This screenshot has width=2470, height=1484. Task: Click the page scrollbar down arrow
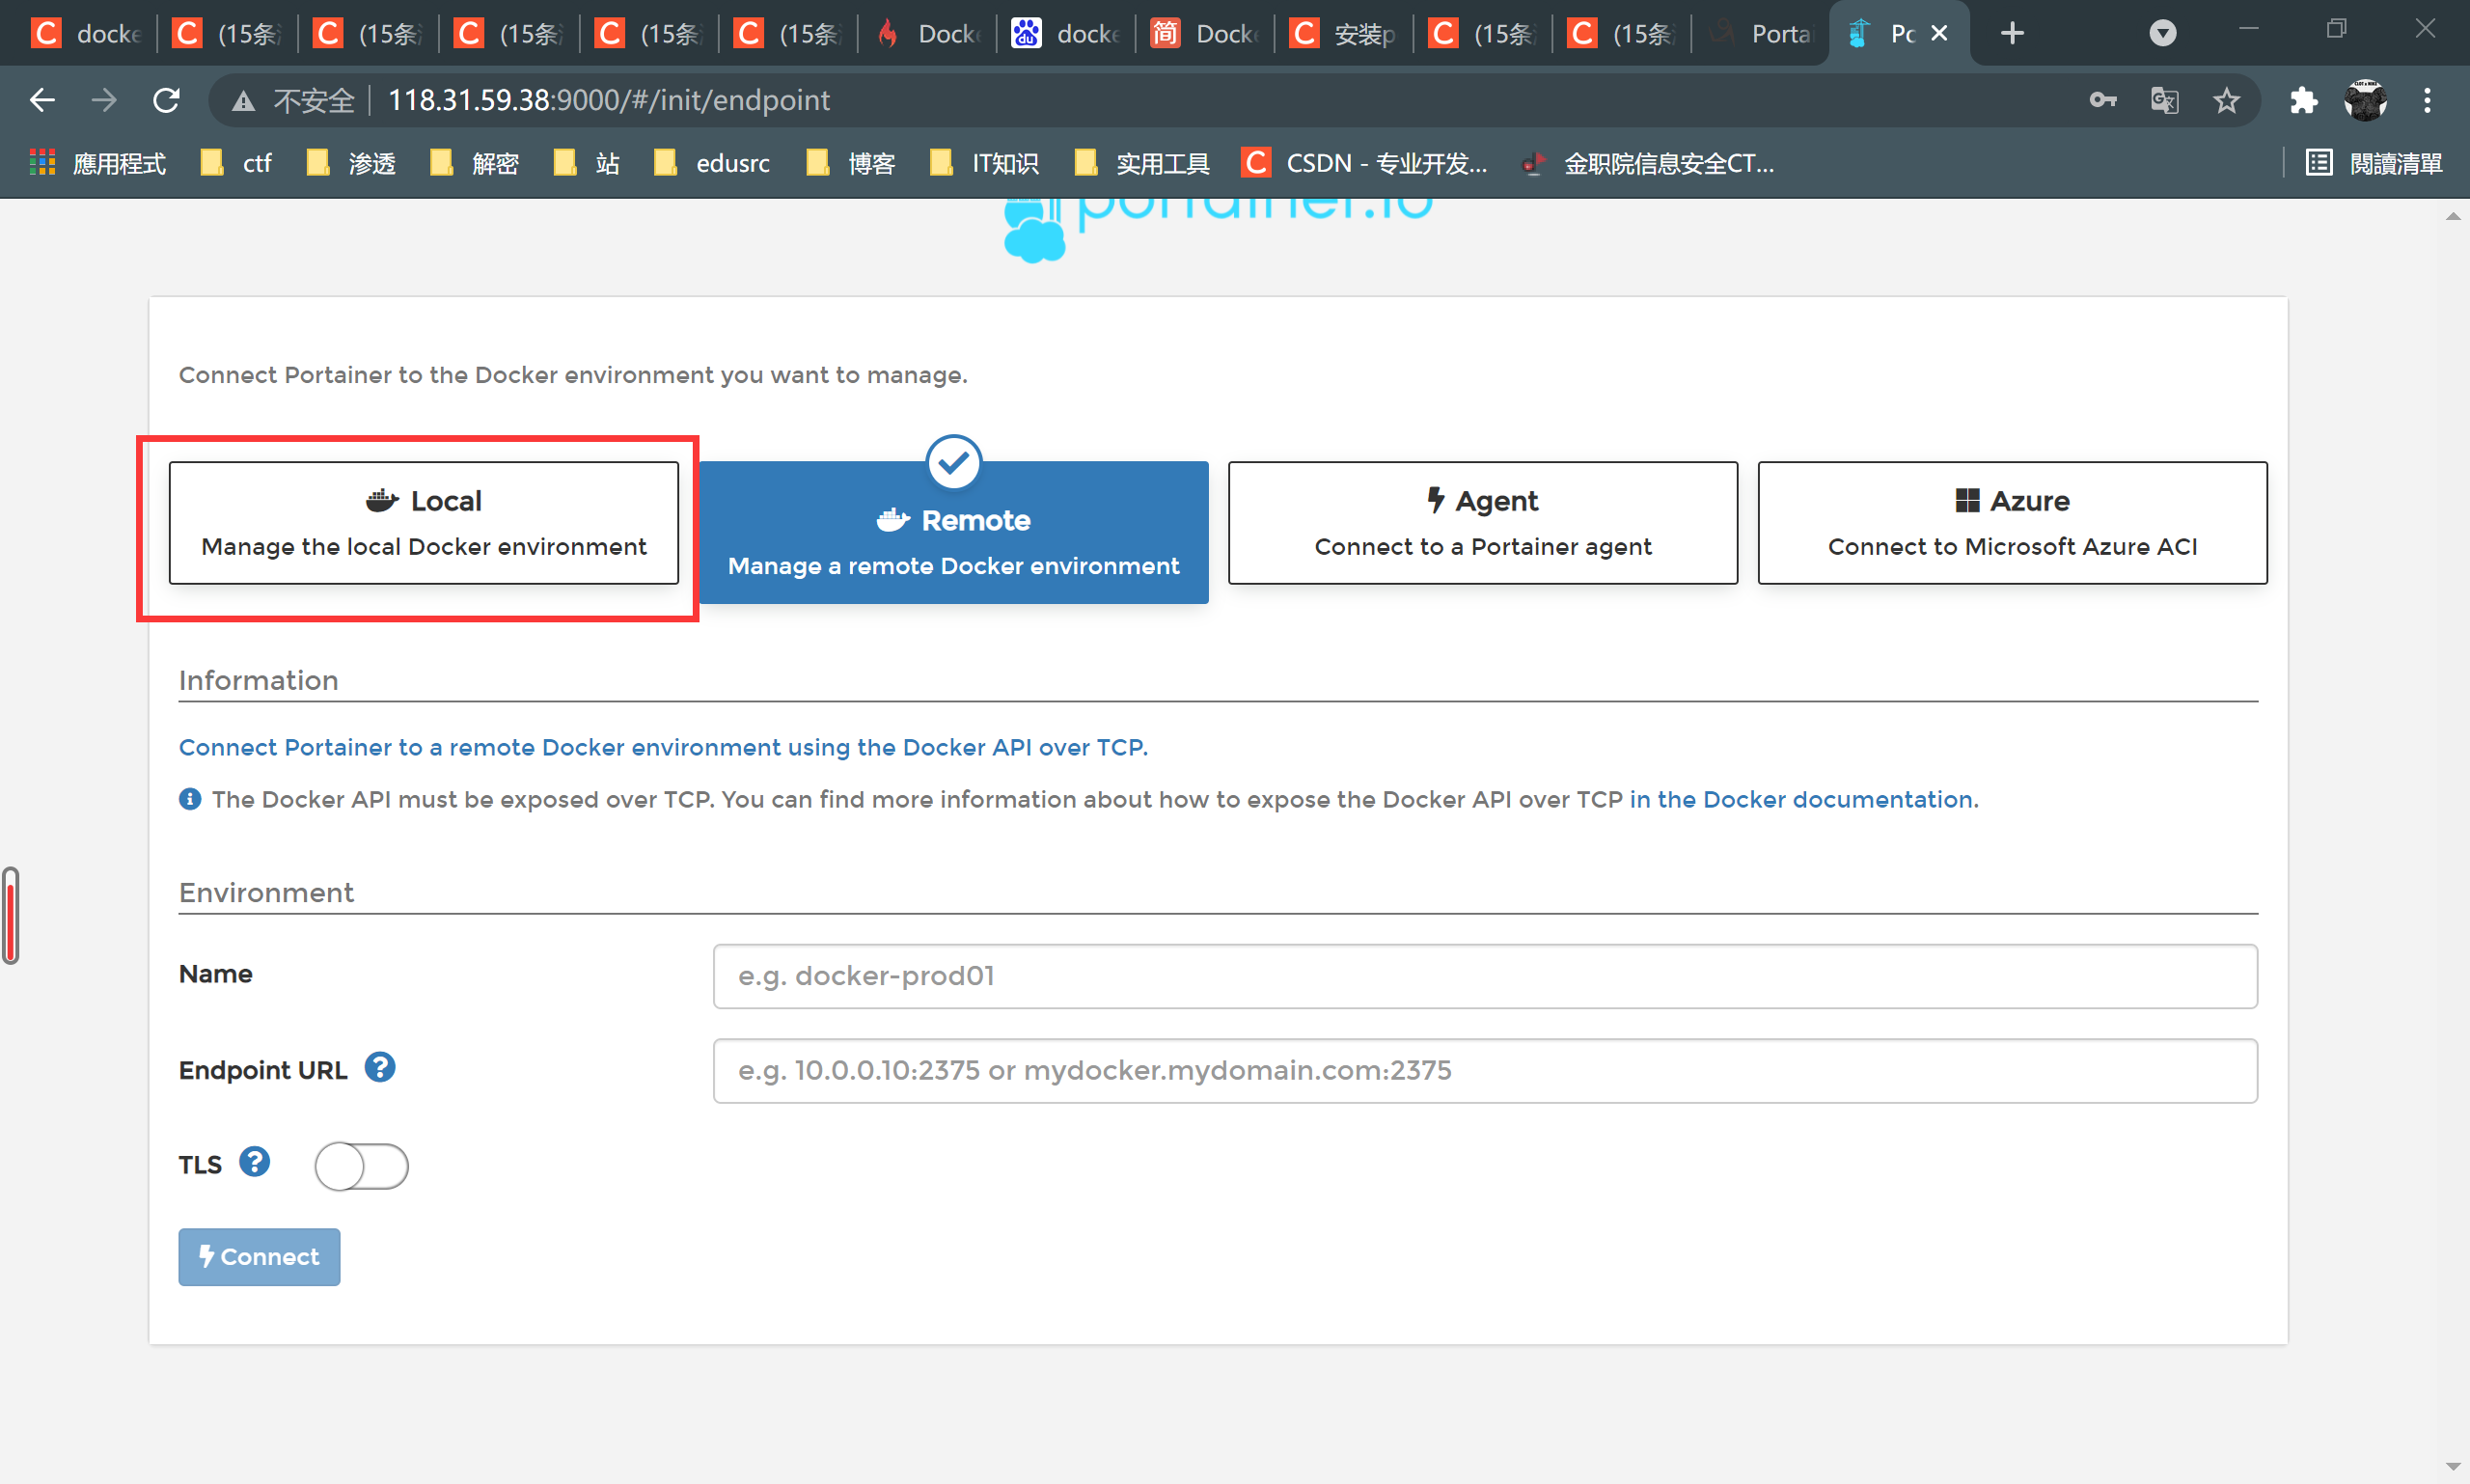(2453, 1467)
